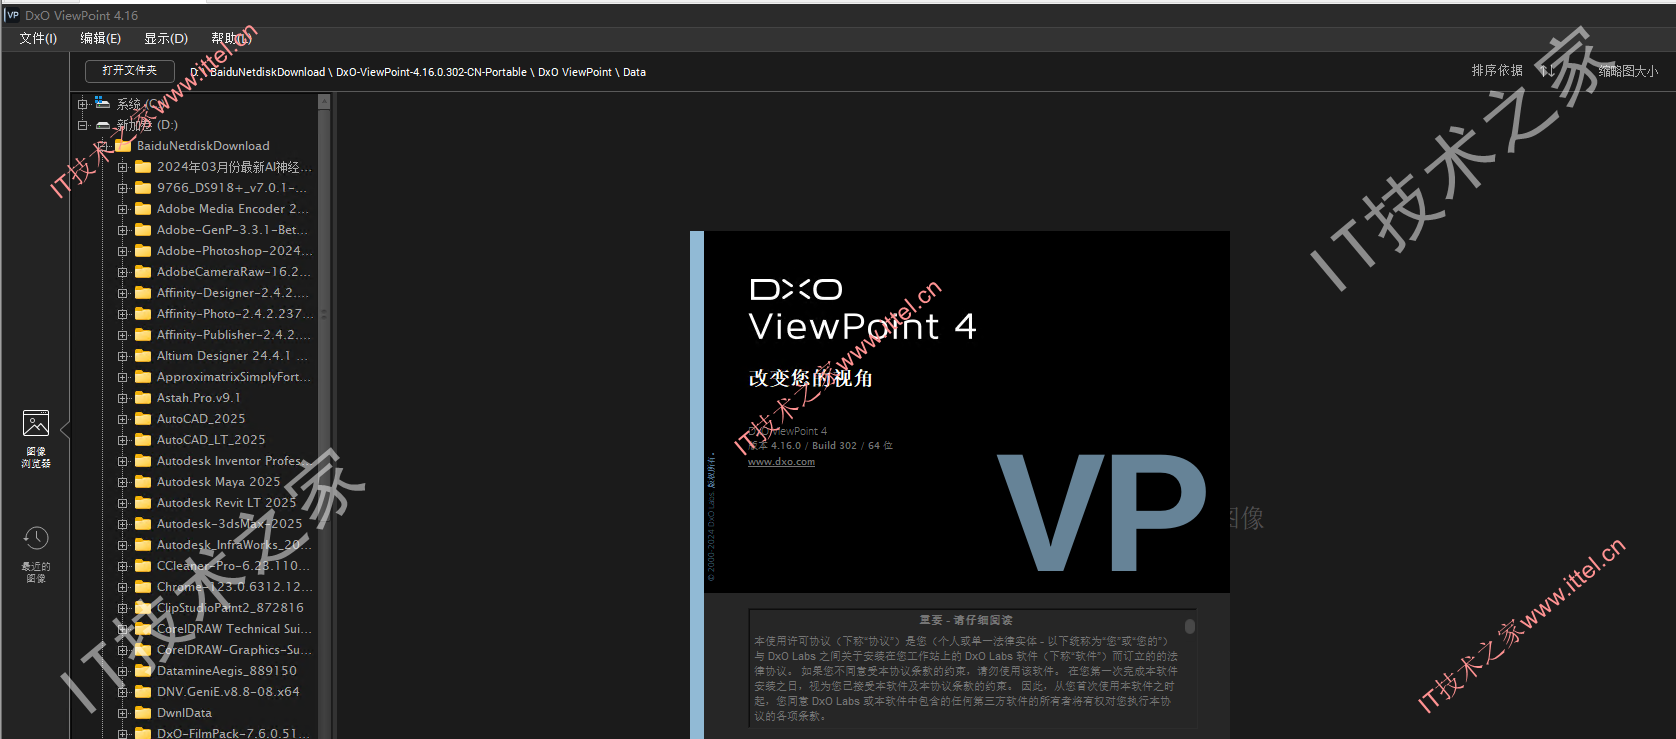The image size is (1676, 739).
Task: Click the sidebar collapse arrow handle
Action: 65,430
